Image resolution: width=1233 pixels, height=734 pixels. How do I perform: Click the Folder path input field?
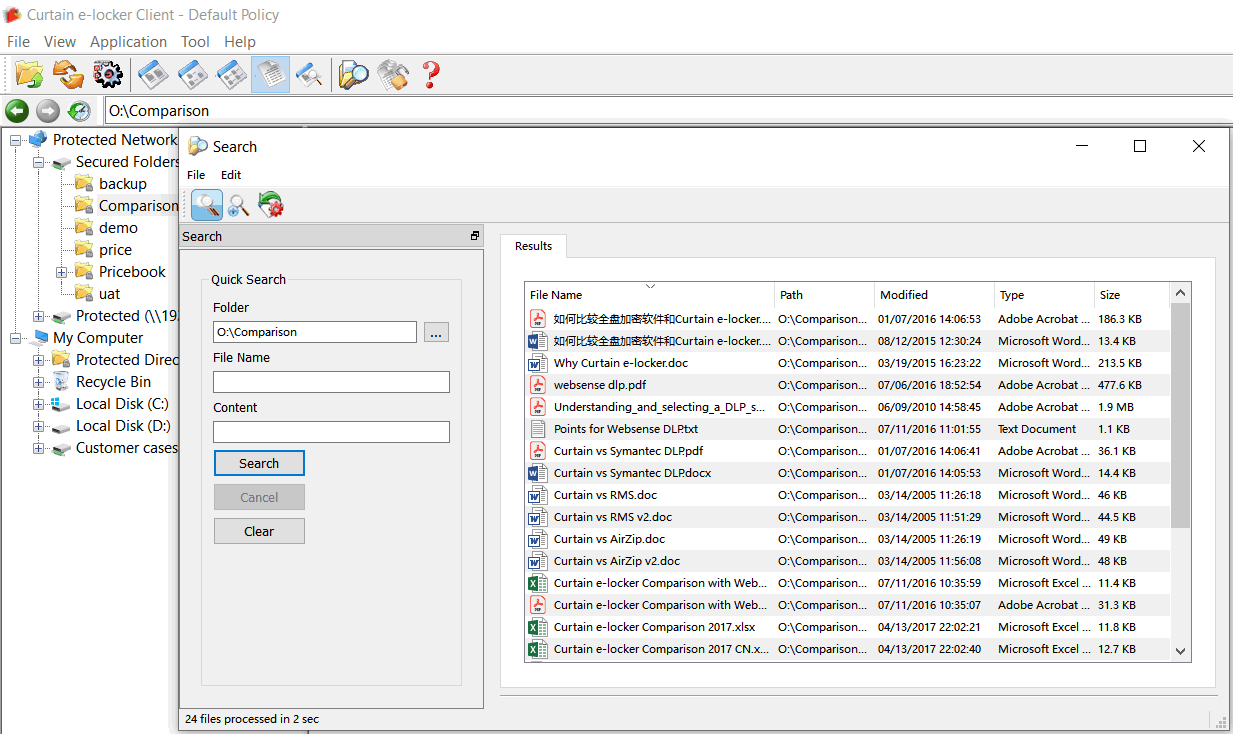pyautogui.click(x=315, y=332)
